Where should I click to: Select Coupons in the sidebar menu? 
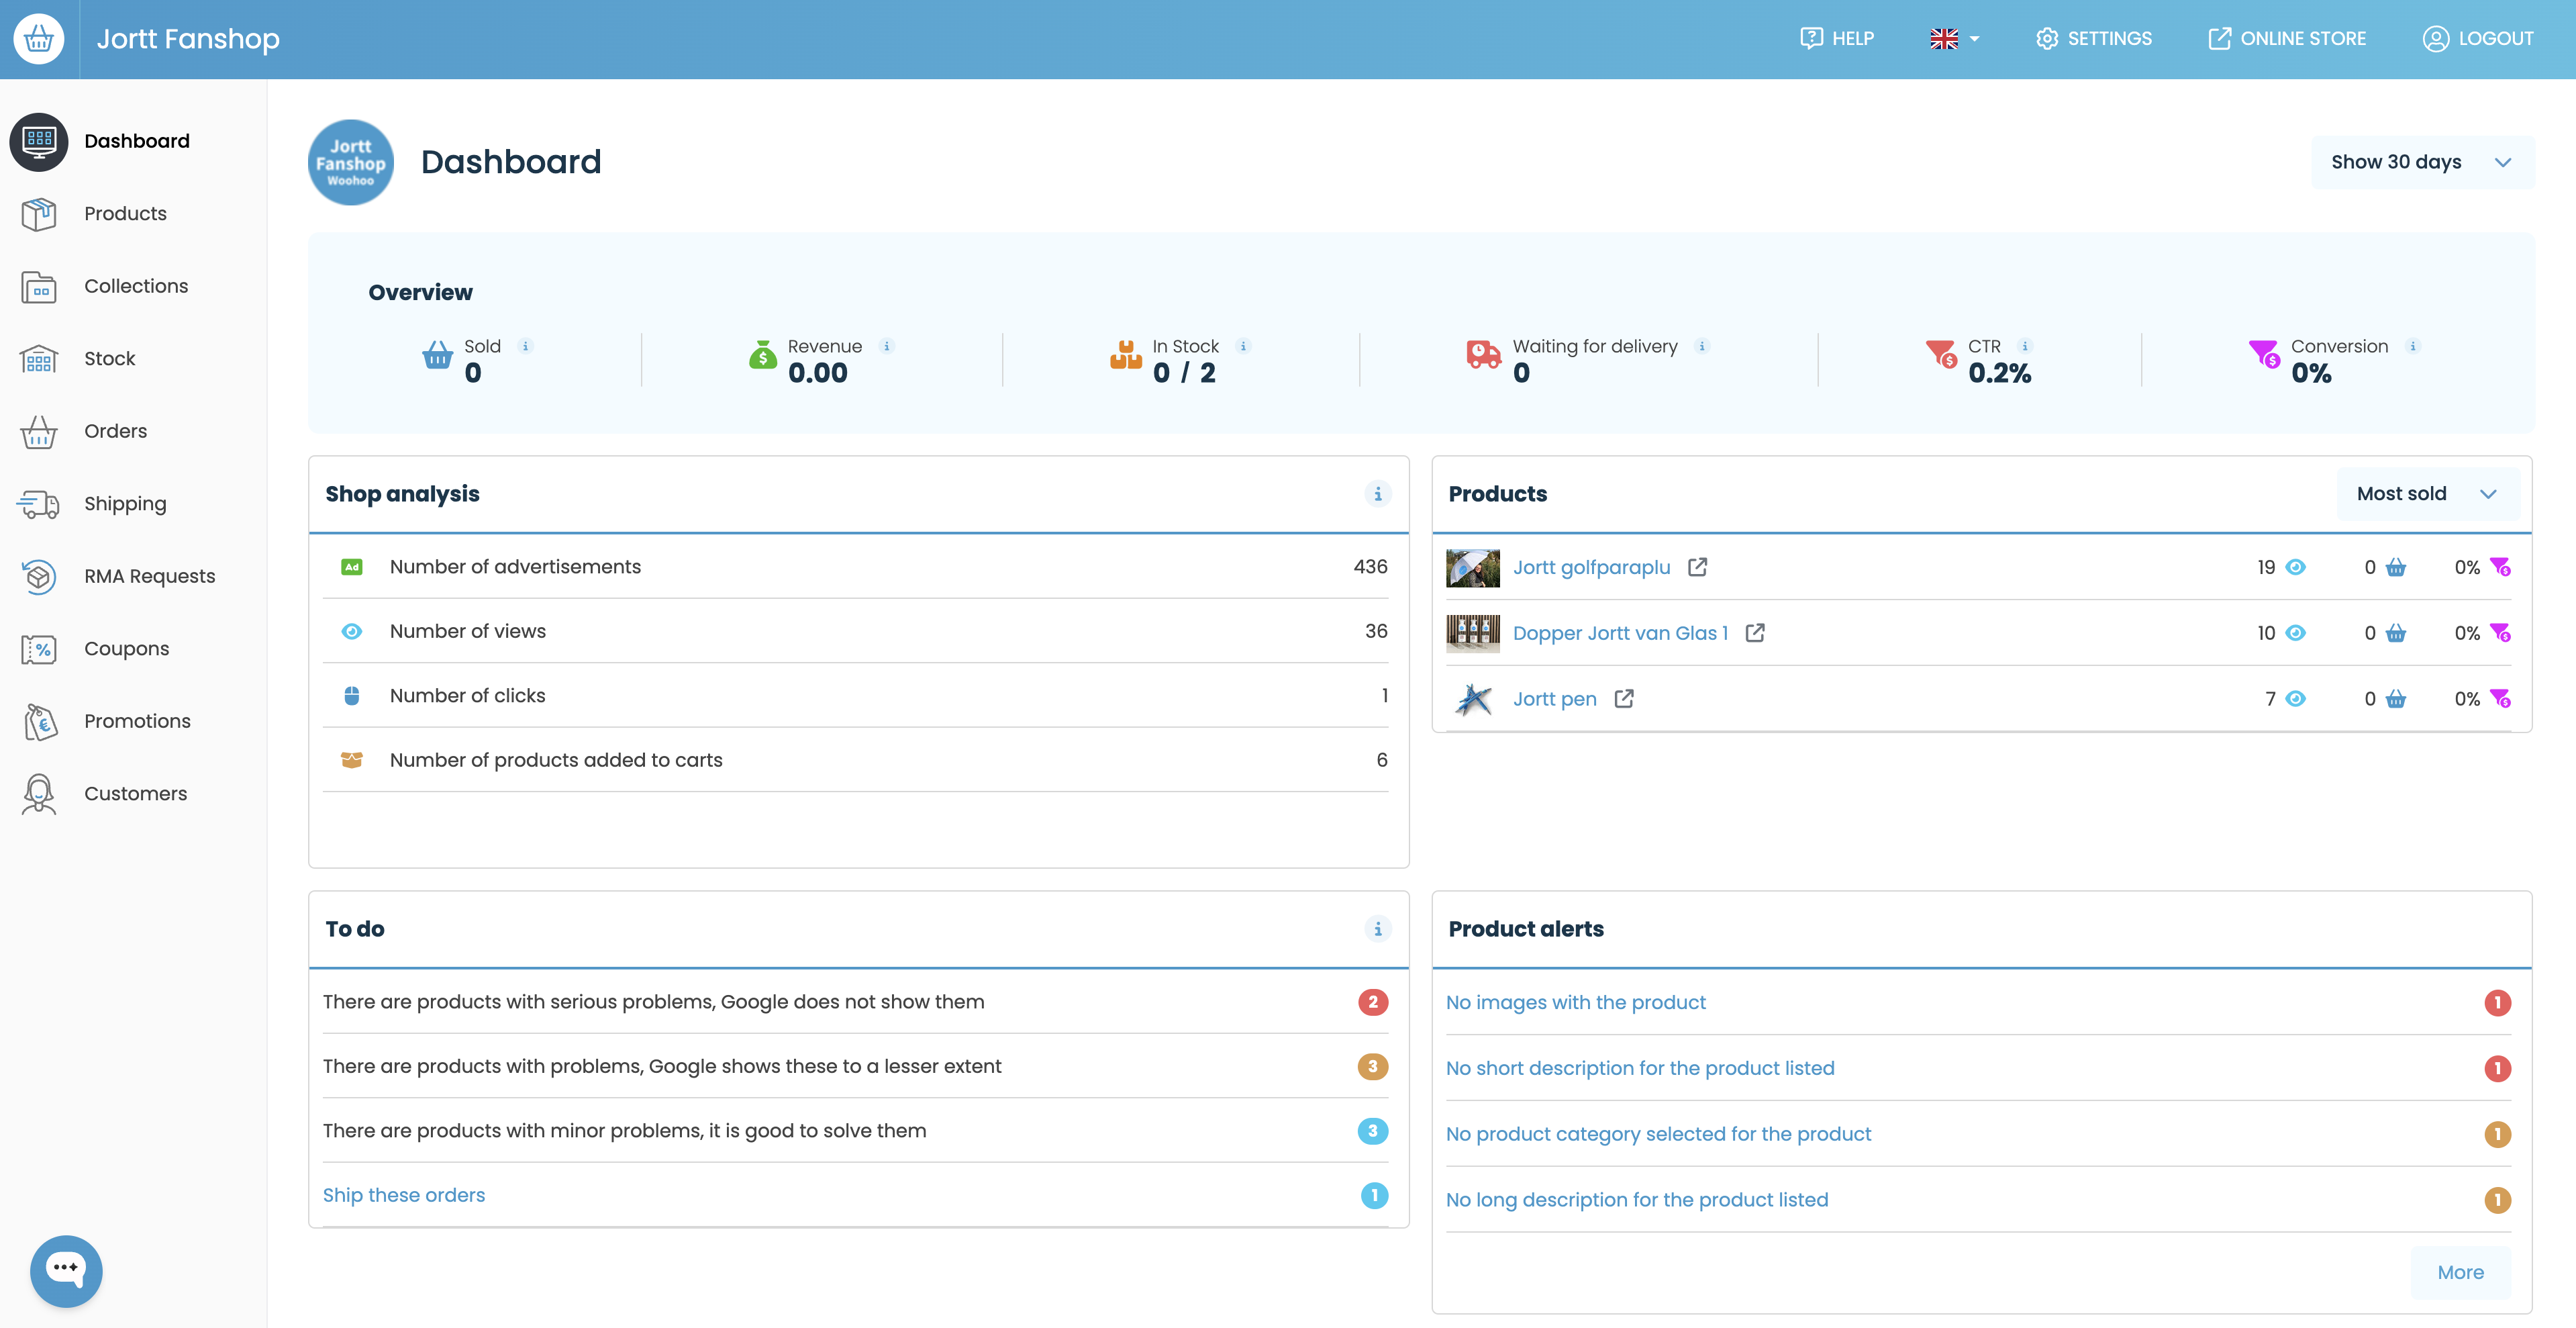click(x=126, y=649)
